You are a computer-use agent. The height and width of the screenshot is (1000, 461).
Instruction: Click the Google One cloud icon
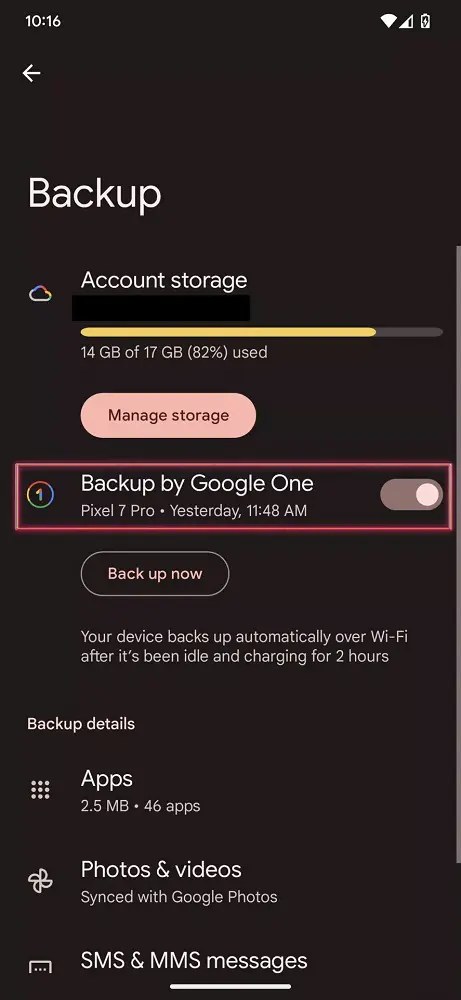(x=40, y=294)
